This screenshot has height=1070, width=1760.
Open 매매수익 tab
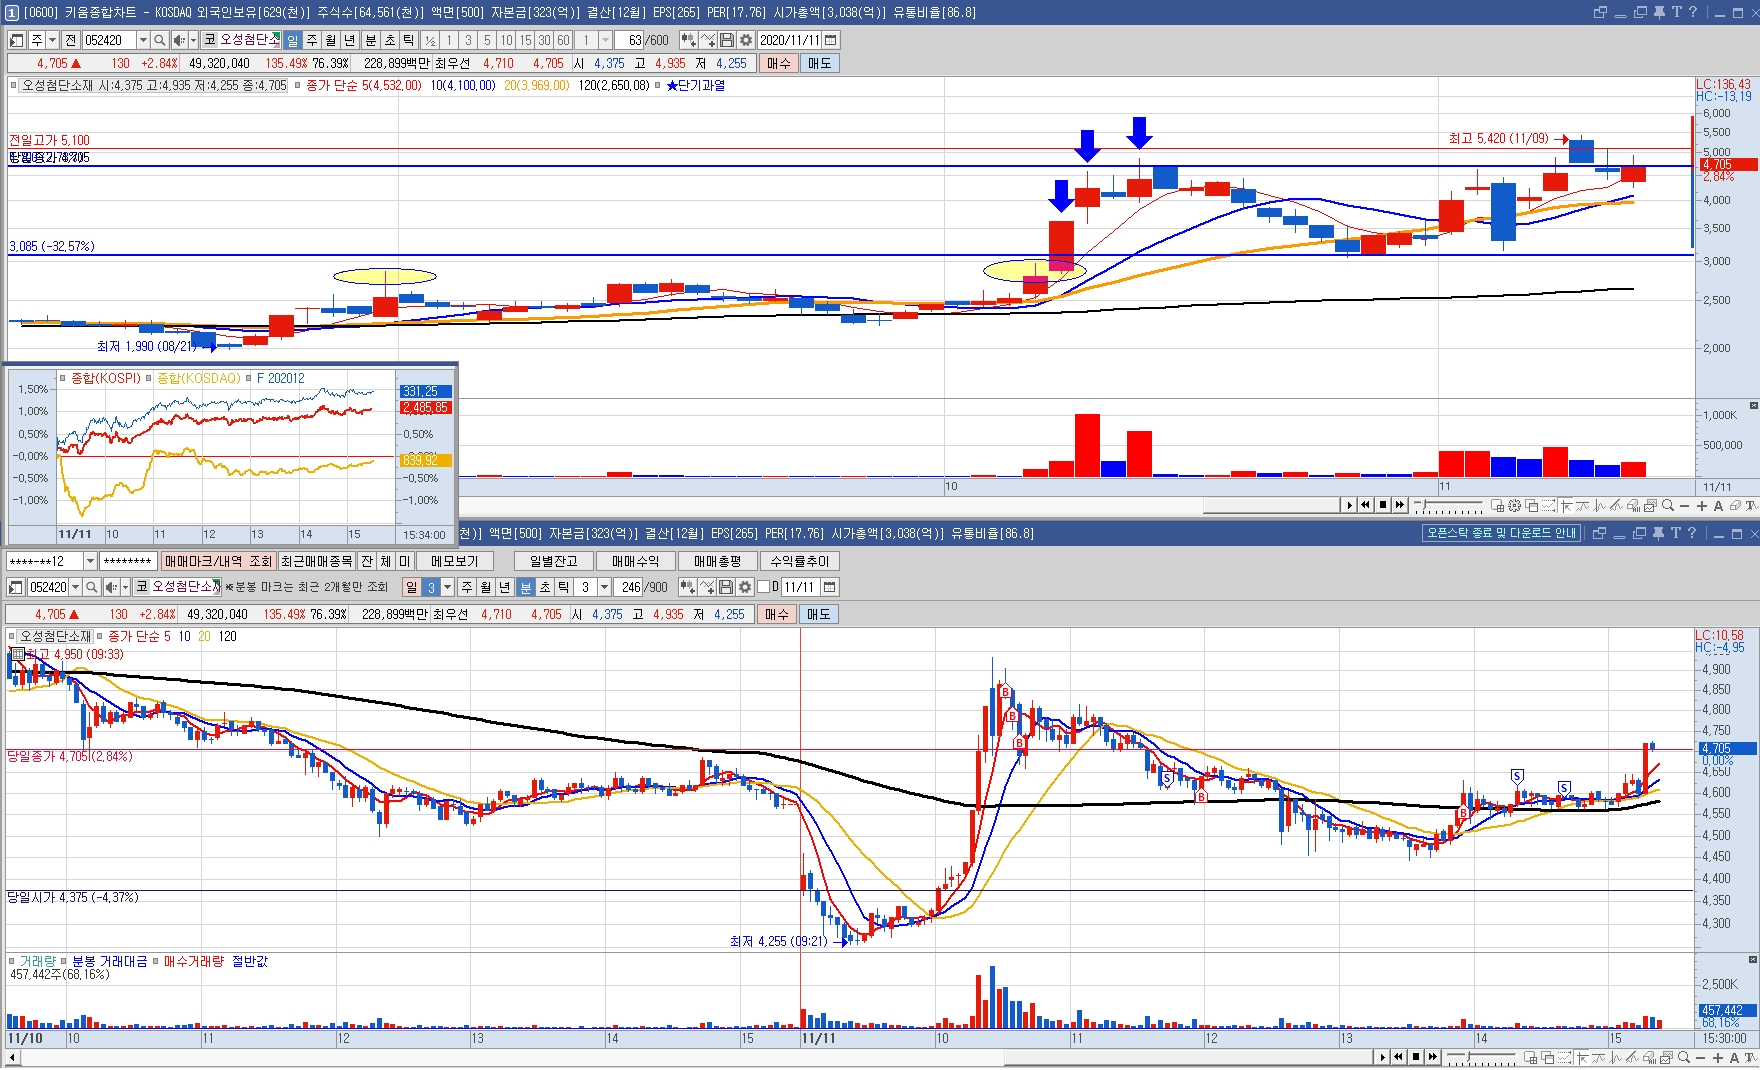[635, 561]
